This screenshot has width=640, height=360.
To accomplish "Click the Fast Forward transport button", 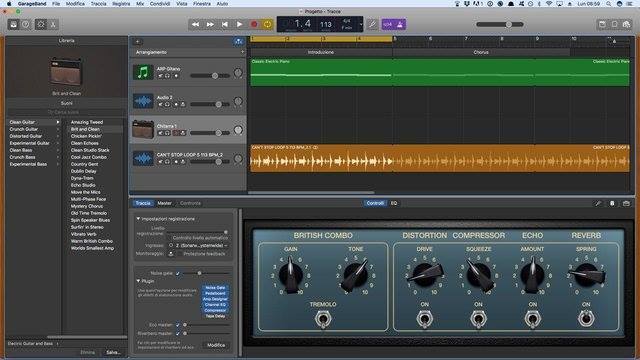I will coord(210,24).
